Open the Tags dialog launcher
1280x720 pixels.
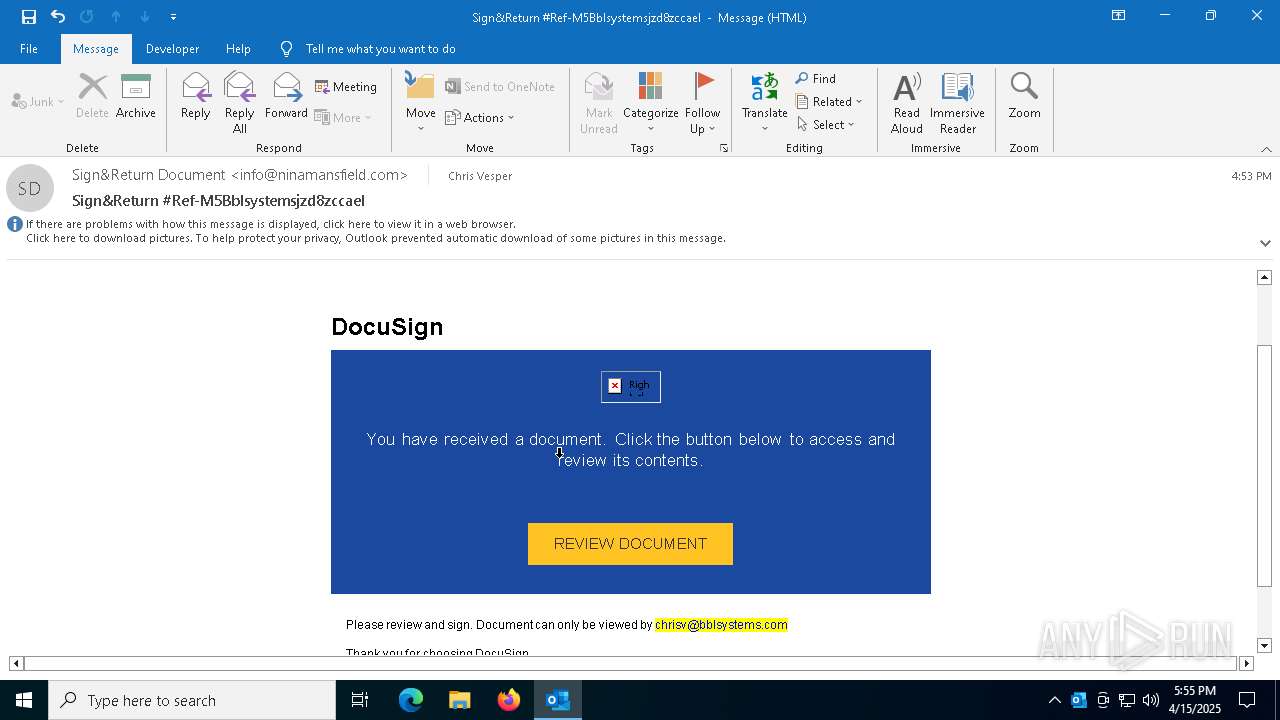723,148
